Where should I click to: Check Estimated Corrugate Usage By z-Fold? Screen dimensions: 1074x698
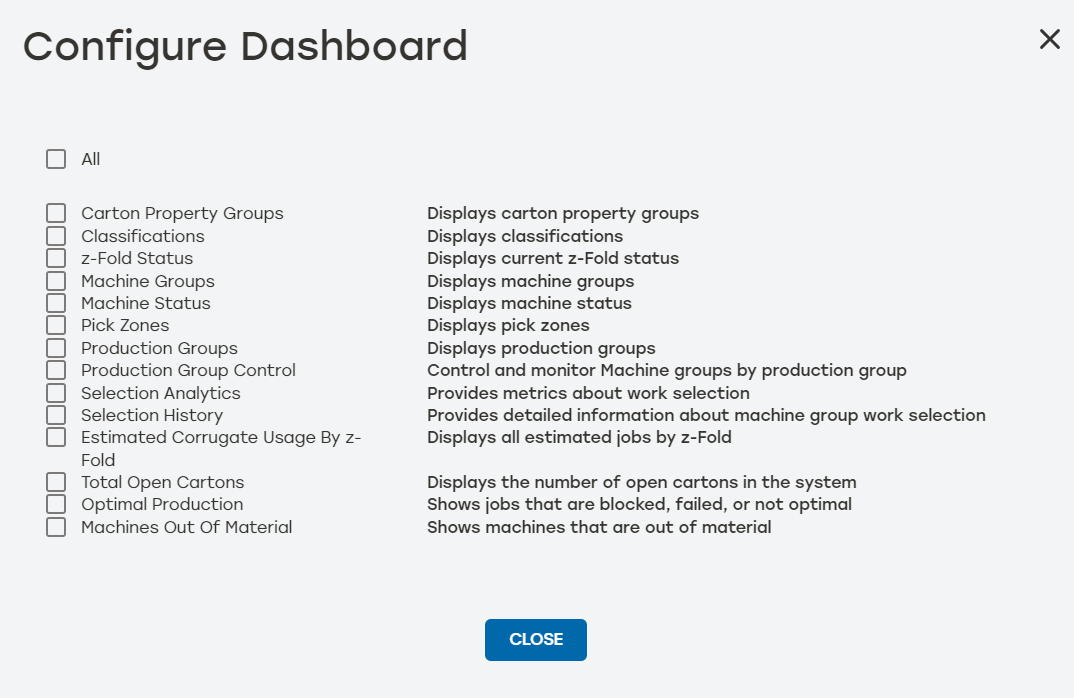pyautogui.click(x=56, y=437)
